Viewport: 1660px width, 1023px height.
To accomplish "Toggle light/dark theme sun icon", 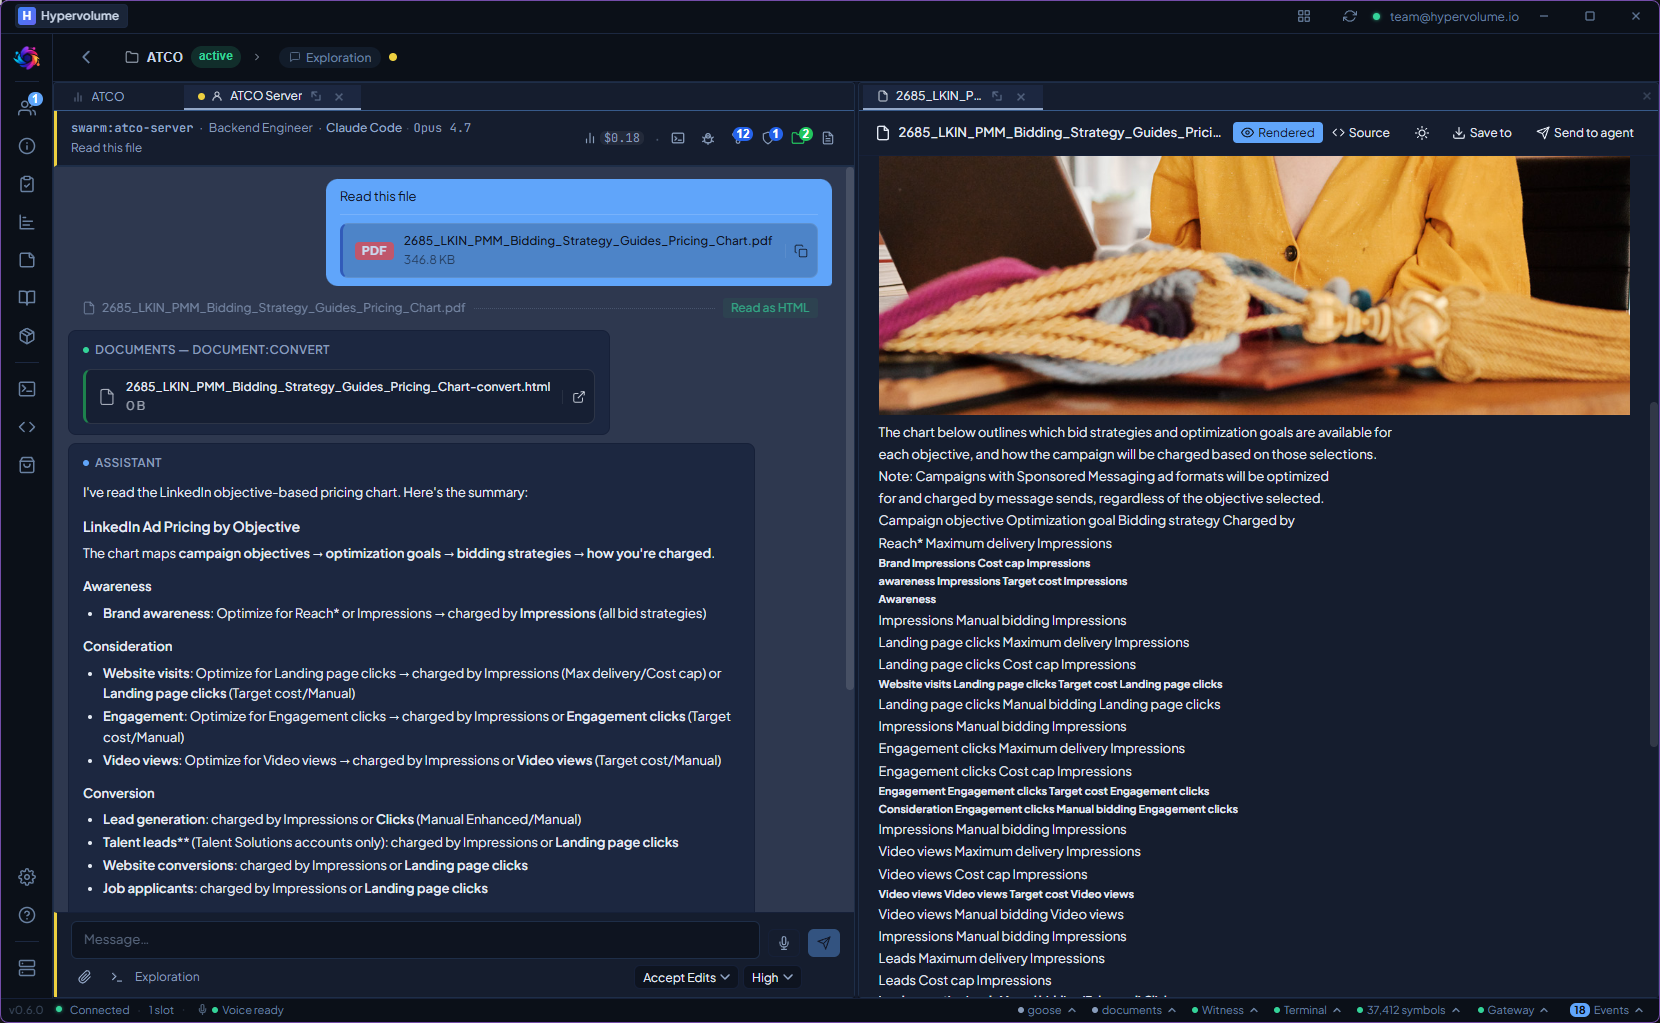I will 1422,133.
